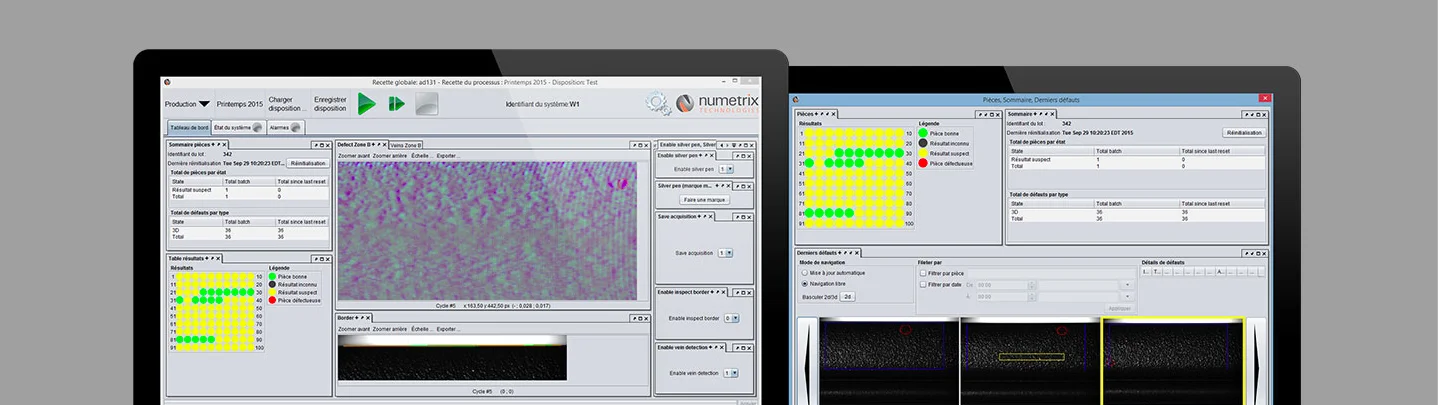Click Charger disposition in the toolbar

click(x=287, y=104)
